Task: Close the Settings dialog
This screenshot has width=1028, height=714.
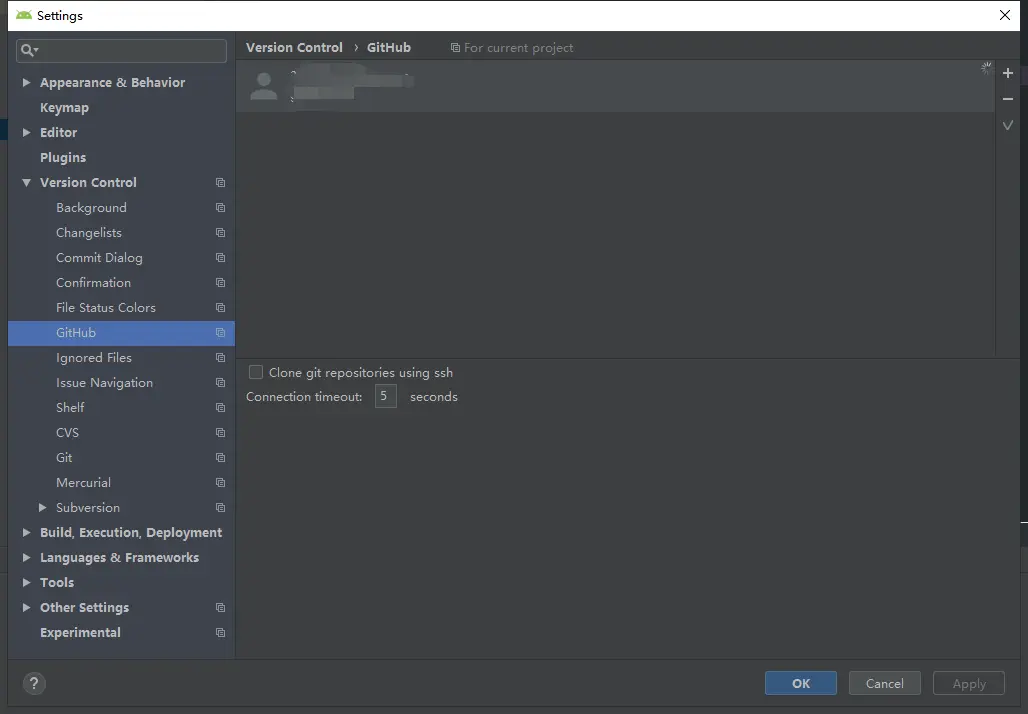Action: click(1004, 15)
